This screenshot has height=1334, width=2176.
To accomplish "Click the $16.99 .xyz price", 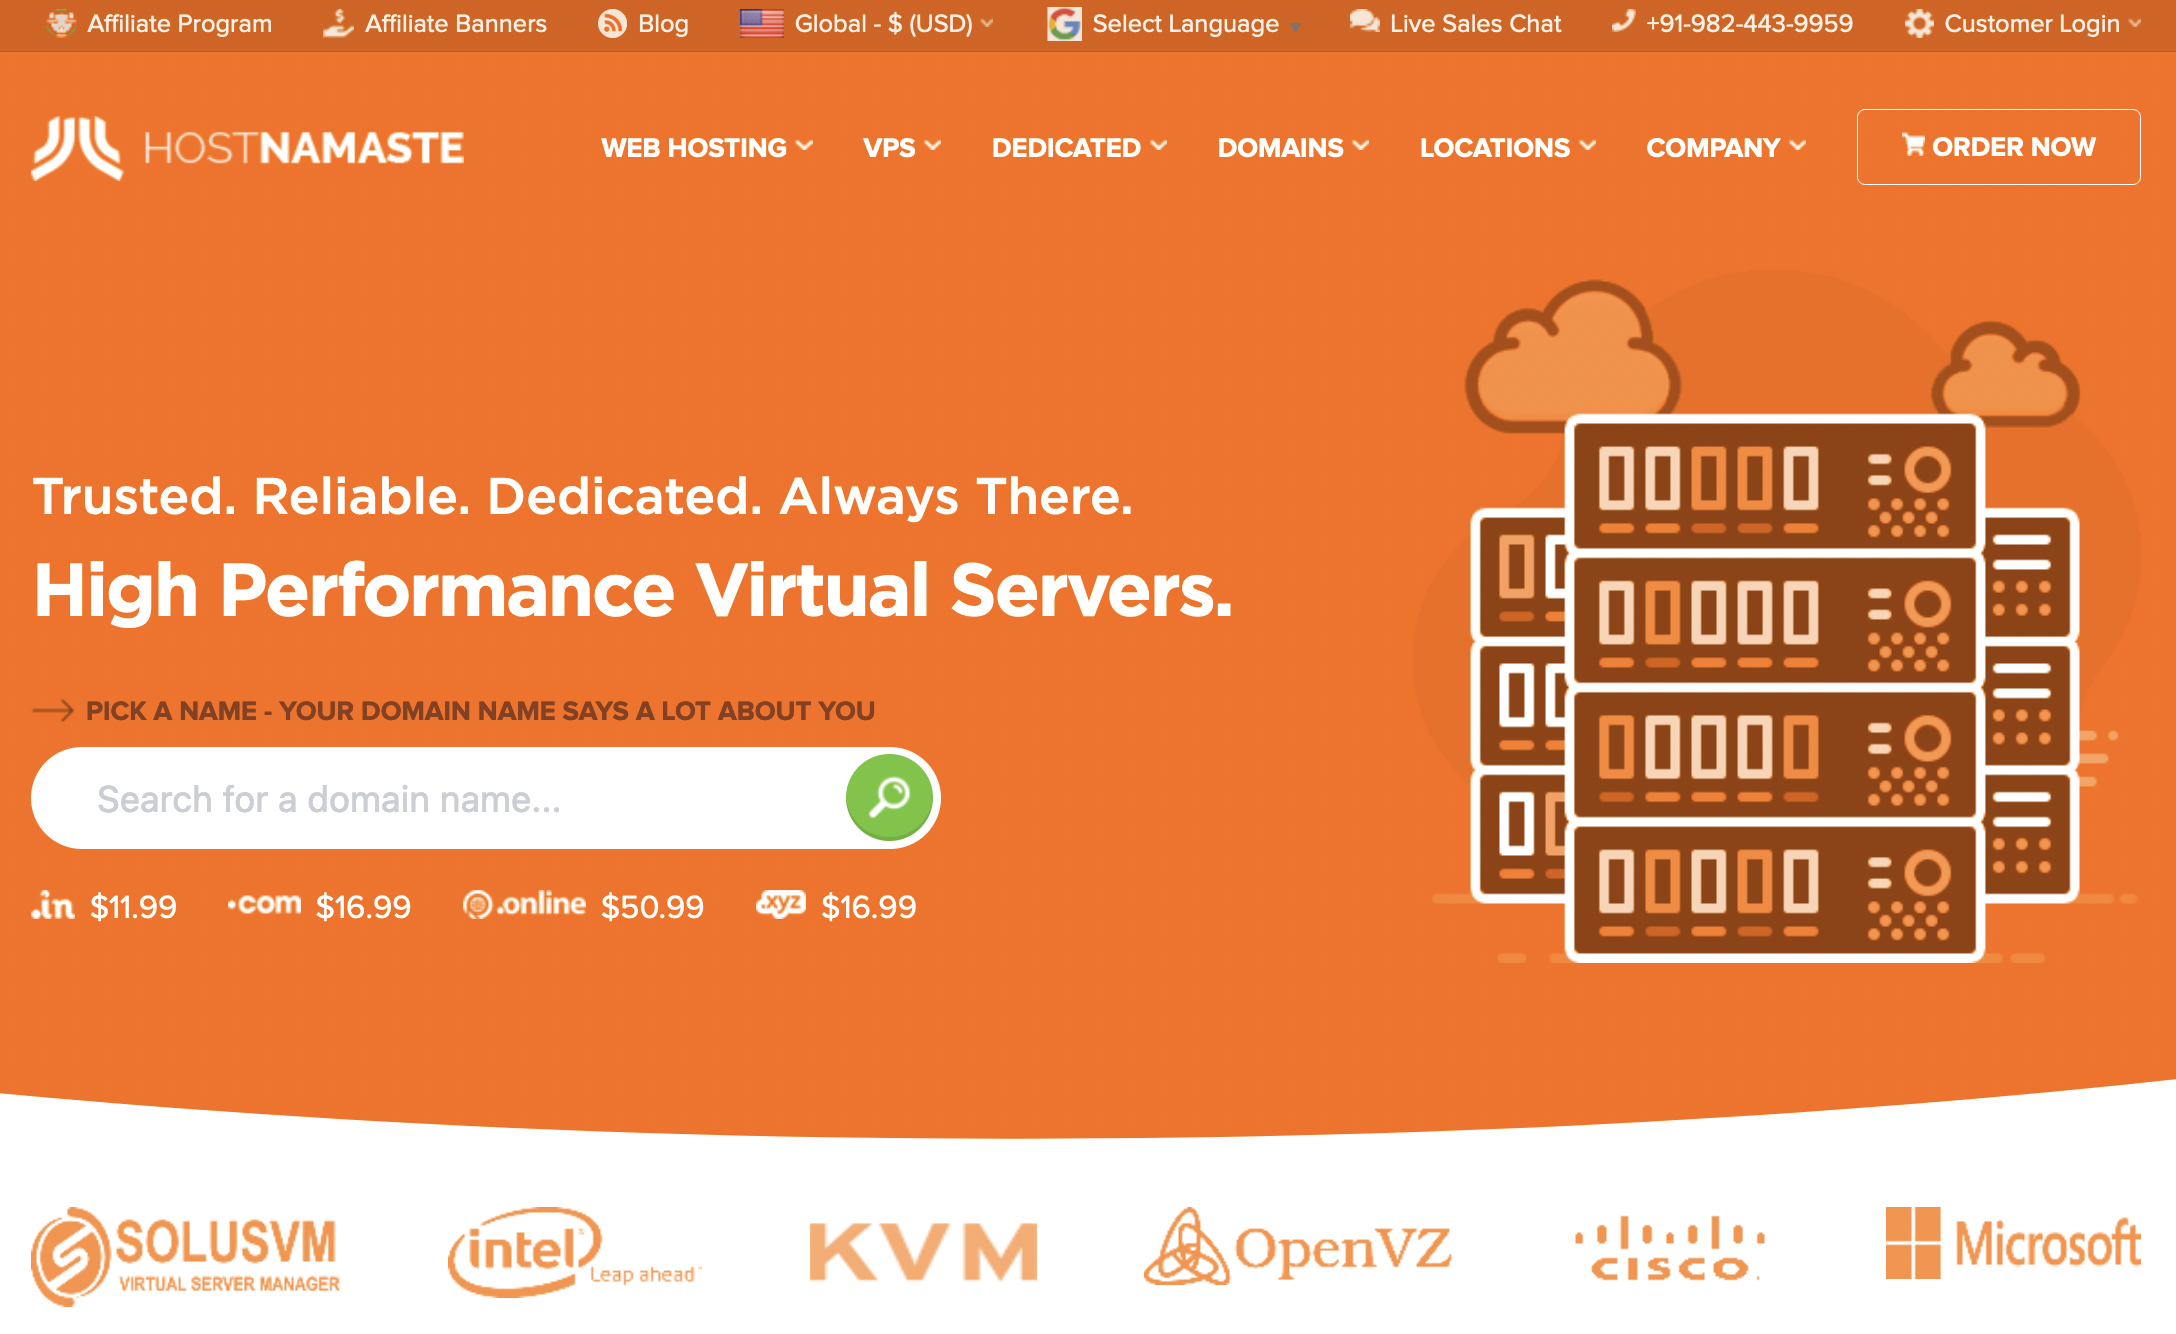I will pos(868,907).
